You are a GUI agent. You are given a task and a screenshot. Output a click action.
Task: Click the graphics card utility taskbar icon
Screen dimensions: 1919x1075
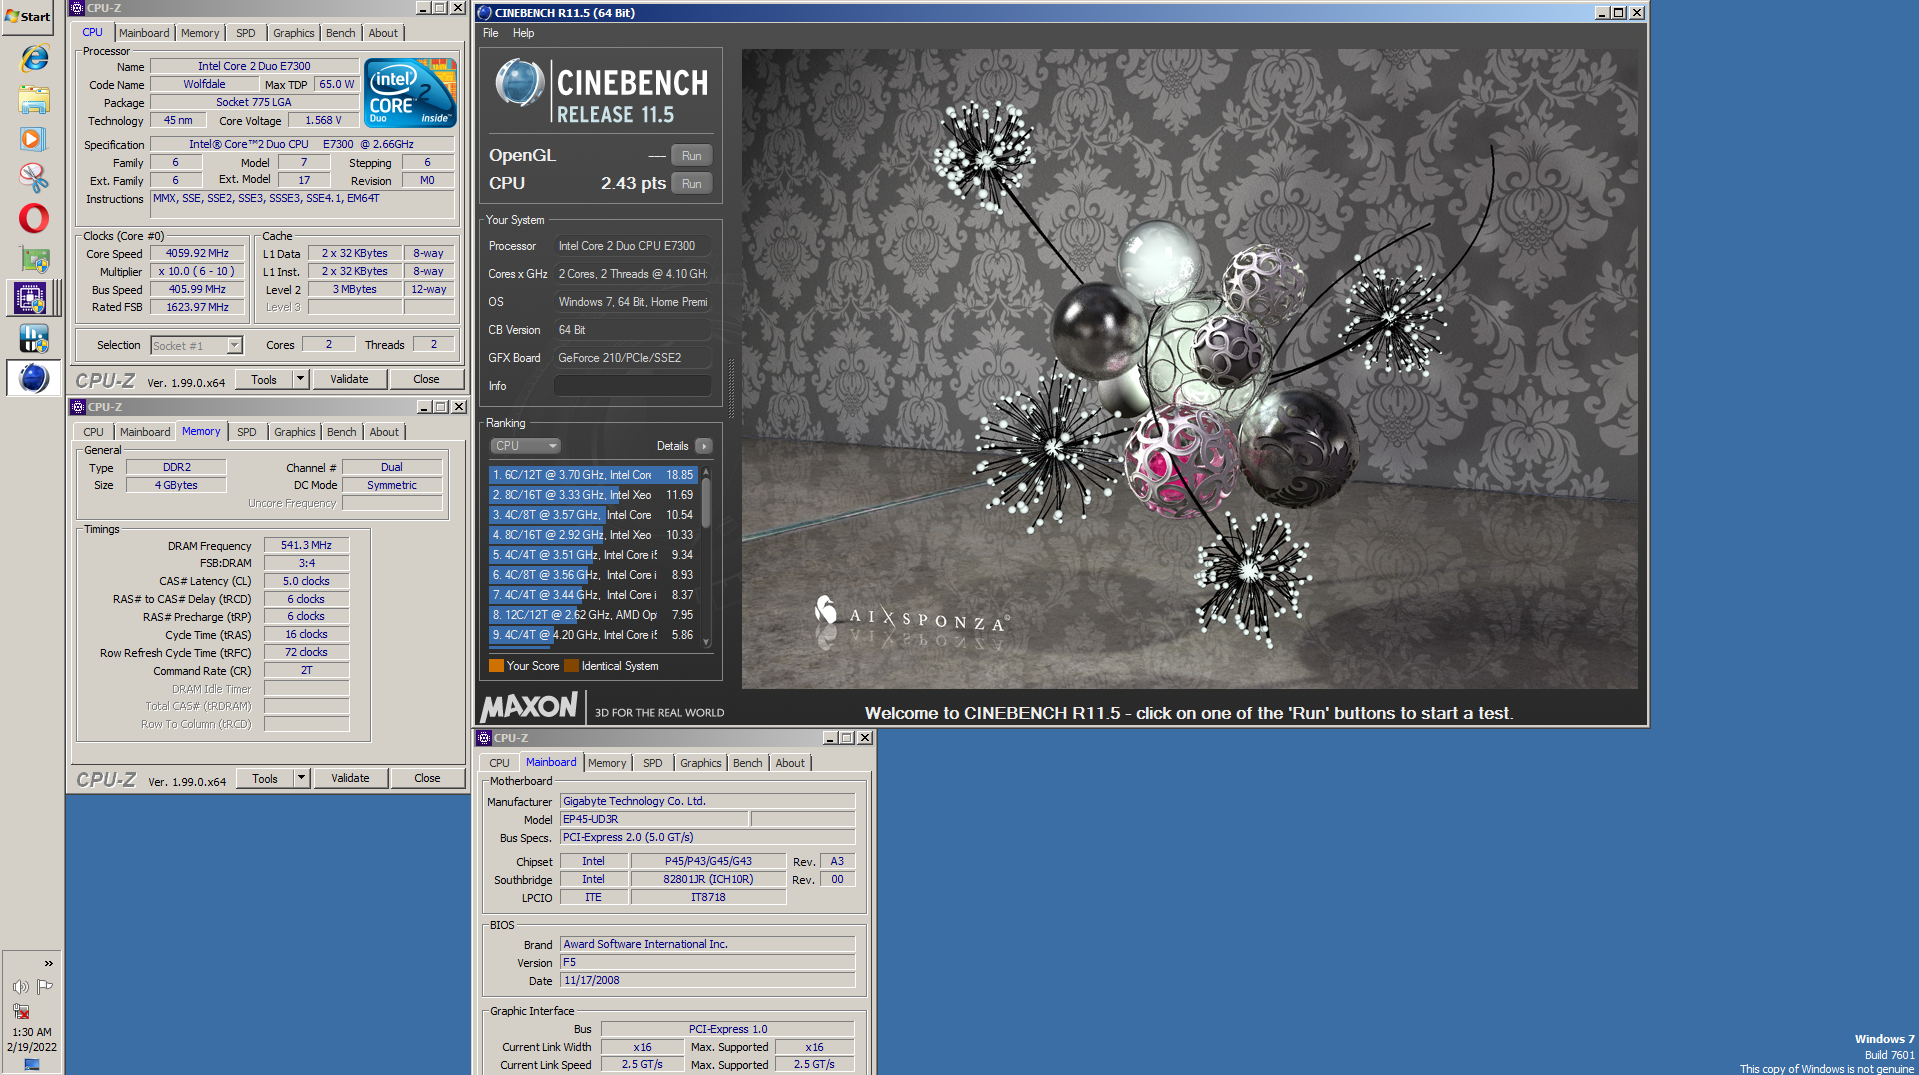(34, 259)
